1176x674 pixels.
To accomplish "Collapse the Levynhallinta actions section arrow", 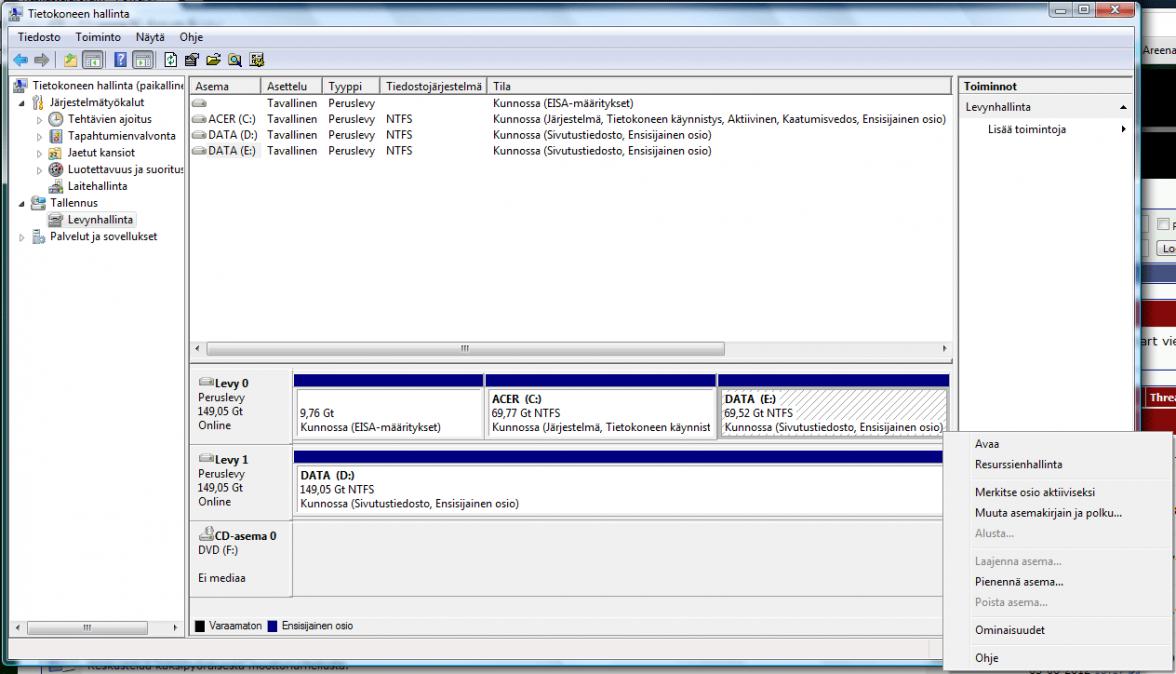I will [1123, 107].
